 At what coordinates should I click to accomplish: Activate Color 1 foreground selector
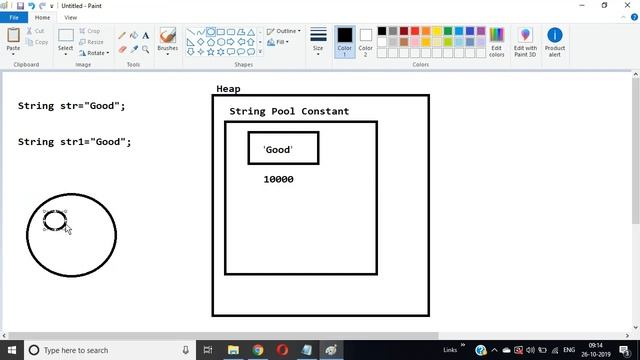tap(344, 42)
